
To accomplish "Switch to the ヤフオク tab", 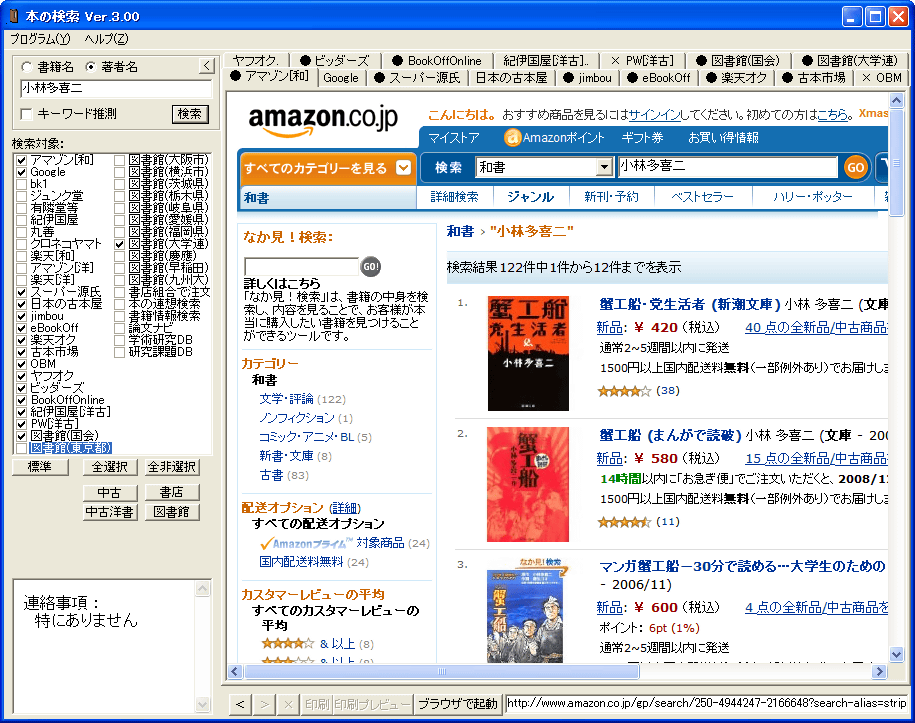I will point(256,61).
